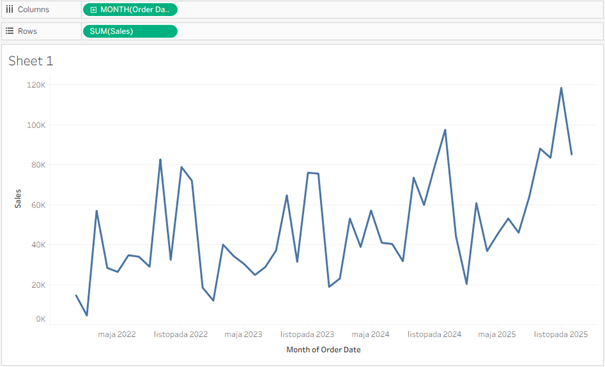
Task: Click the maja 2023 axis label
Action: [243, 334]
